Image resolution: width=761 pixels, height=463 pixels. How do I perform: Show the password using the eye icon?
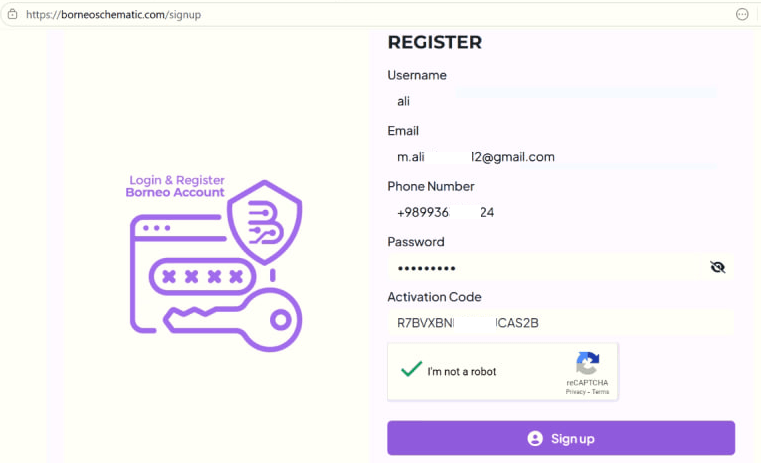click(717, 267)
